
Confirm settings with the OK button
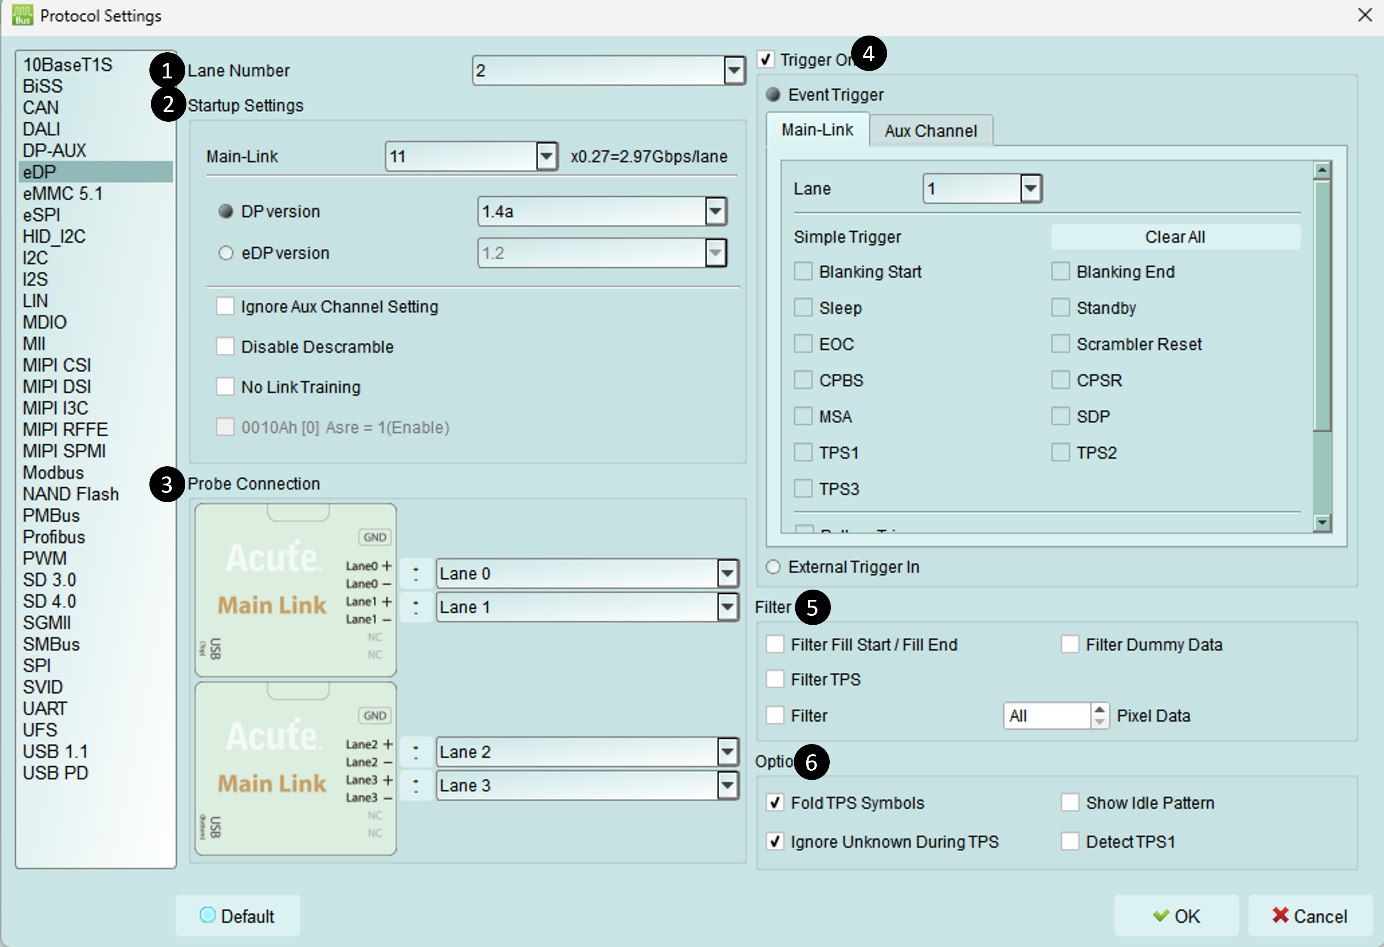(x=1176, y=916)
